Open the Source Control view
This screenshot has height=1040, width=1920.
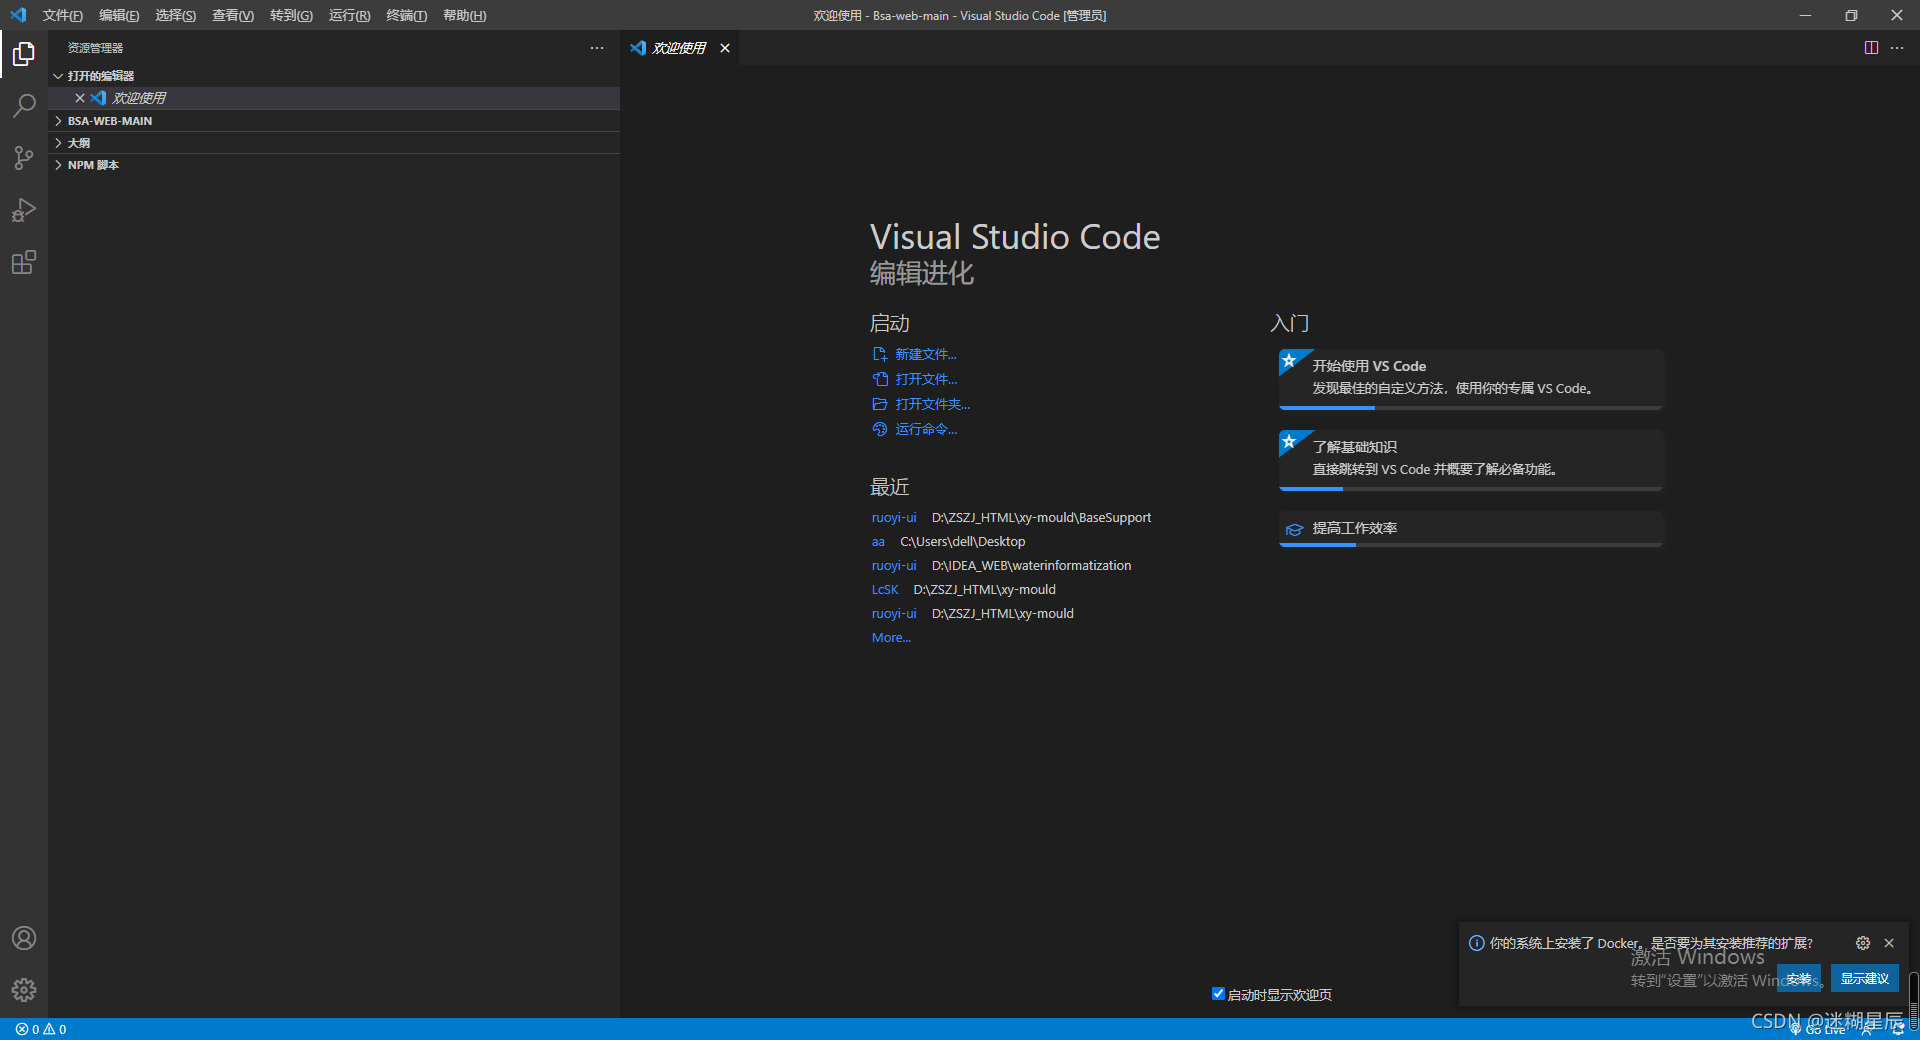(x=24, y=158)
